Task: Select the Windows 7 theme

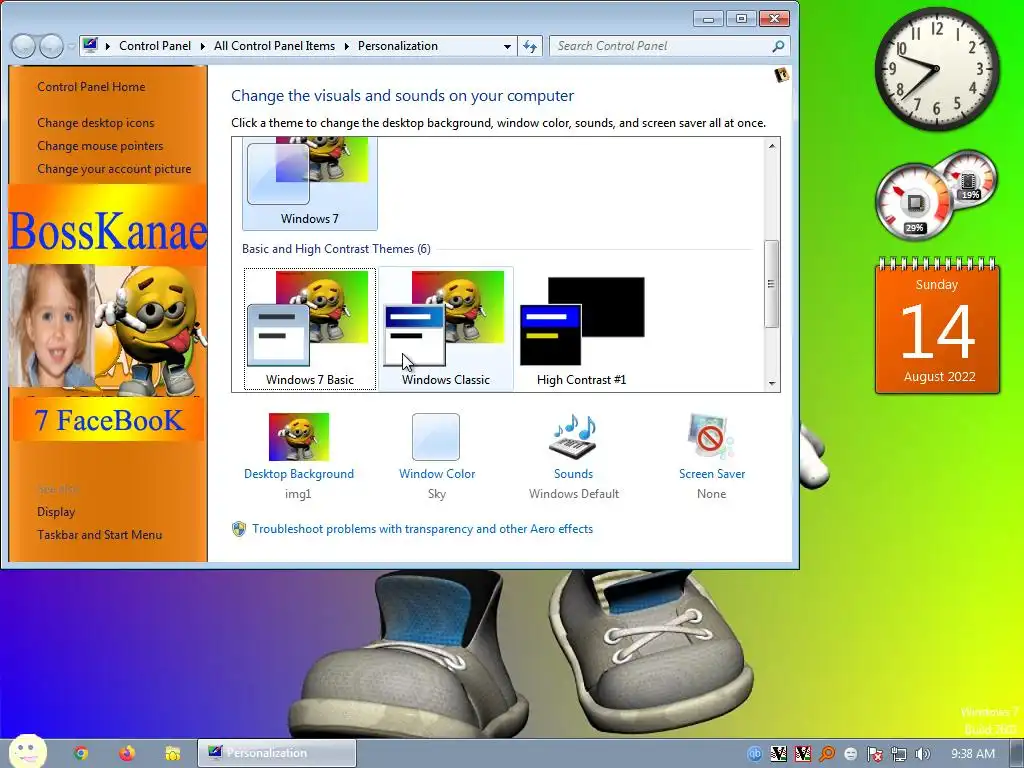Action: click(x=310, y=184)
